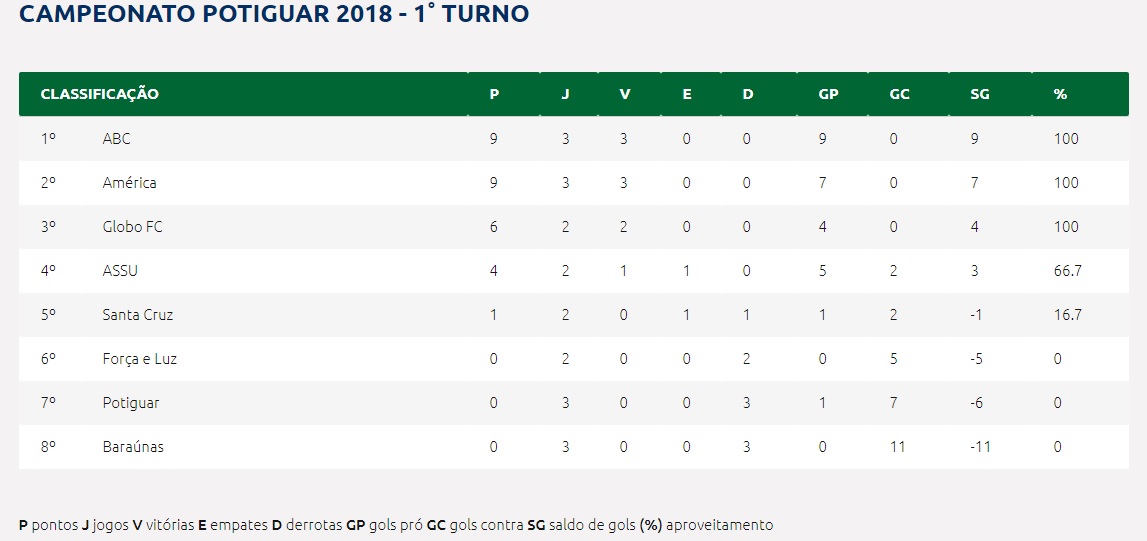The image size is (1147, 541).
Task: Click the J games column header
Action: tap(565, 94)
